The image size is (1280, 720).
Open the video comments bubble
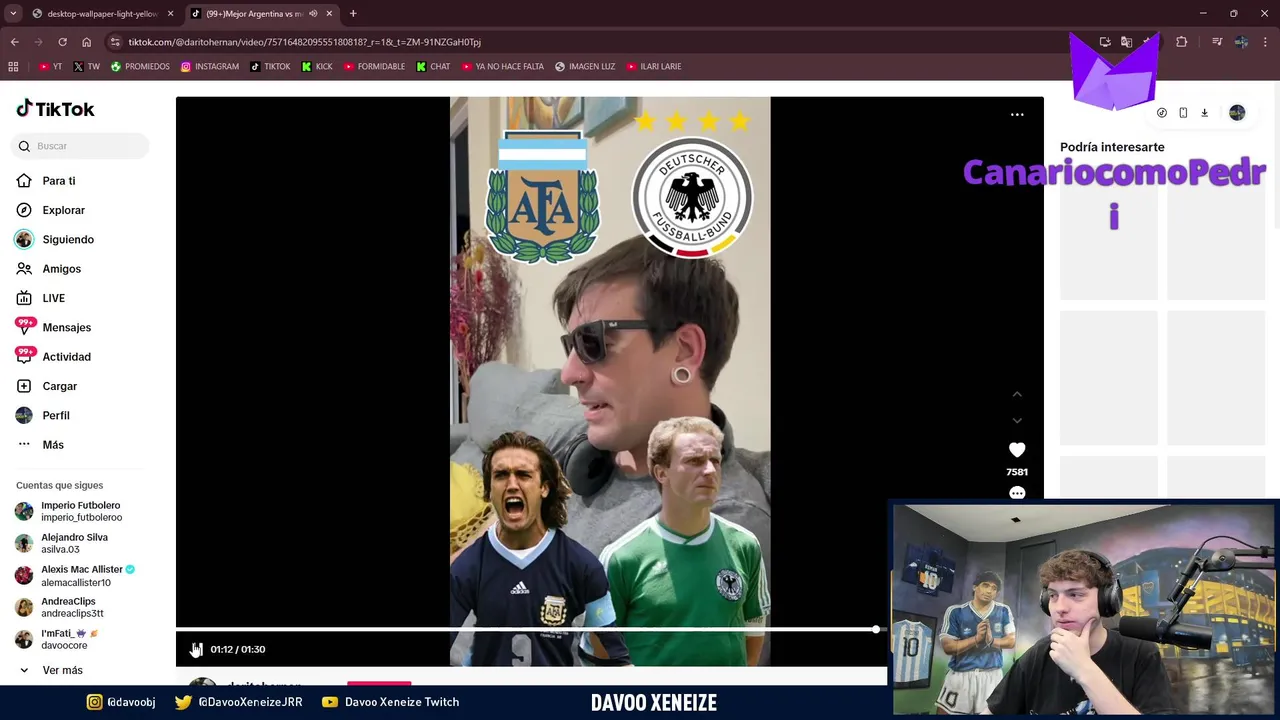coord(1017,493)
